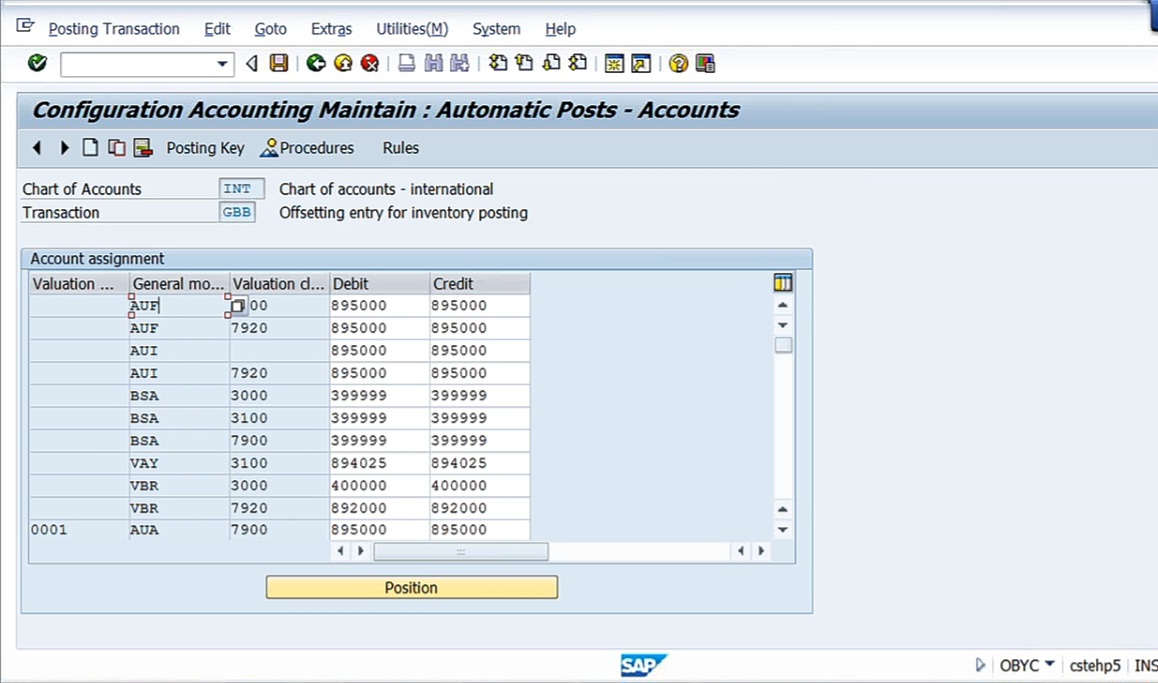1158x683 pixels.
Task: Click the Print icon in toolbar
Action: pos(406,64)
